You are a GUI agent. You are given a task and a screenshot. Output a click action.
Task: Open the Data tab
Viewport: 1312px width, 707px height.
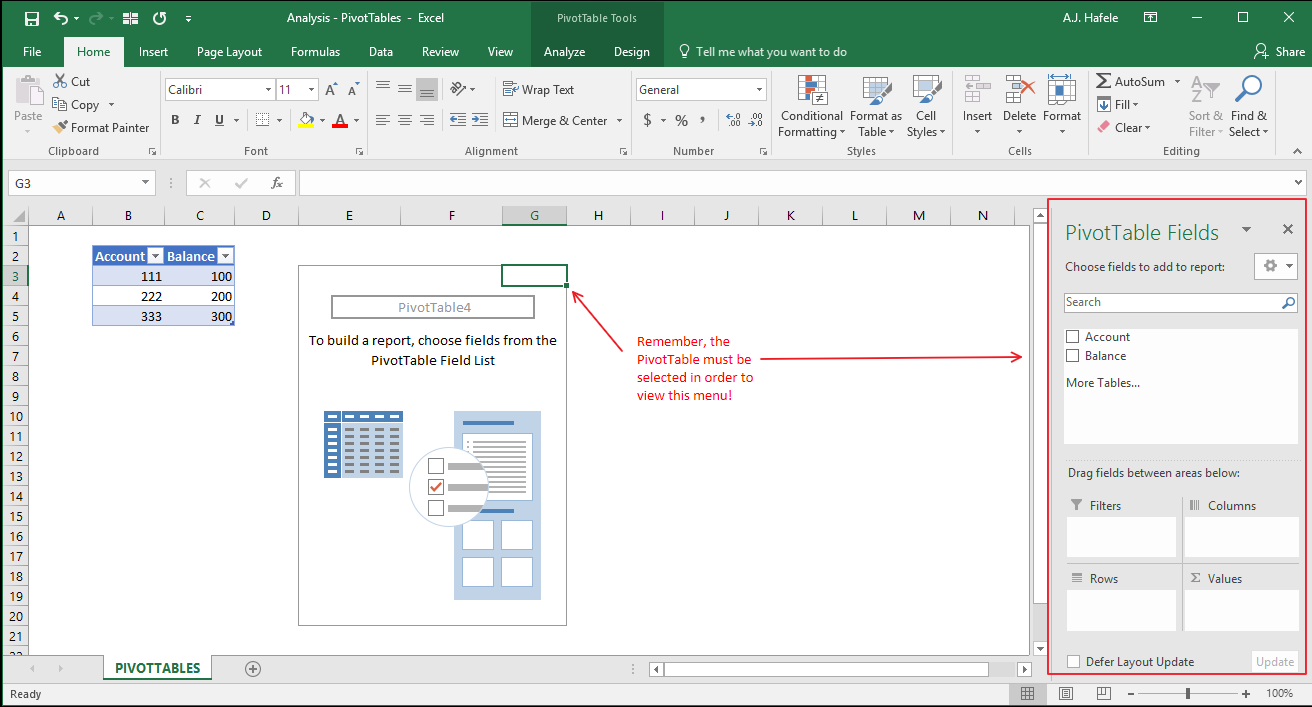click(381, 52)
